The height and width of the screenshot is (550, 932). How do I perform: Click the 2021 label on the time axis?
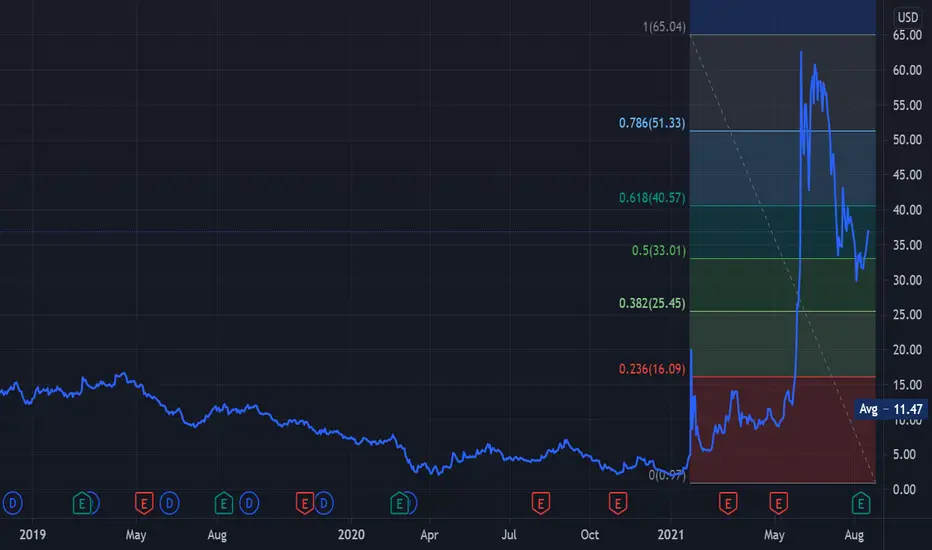click(x=670, y=535)
